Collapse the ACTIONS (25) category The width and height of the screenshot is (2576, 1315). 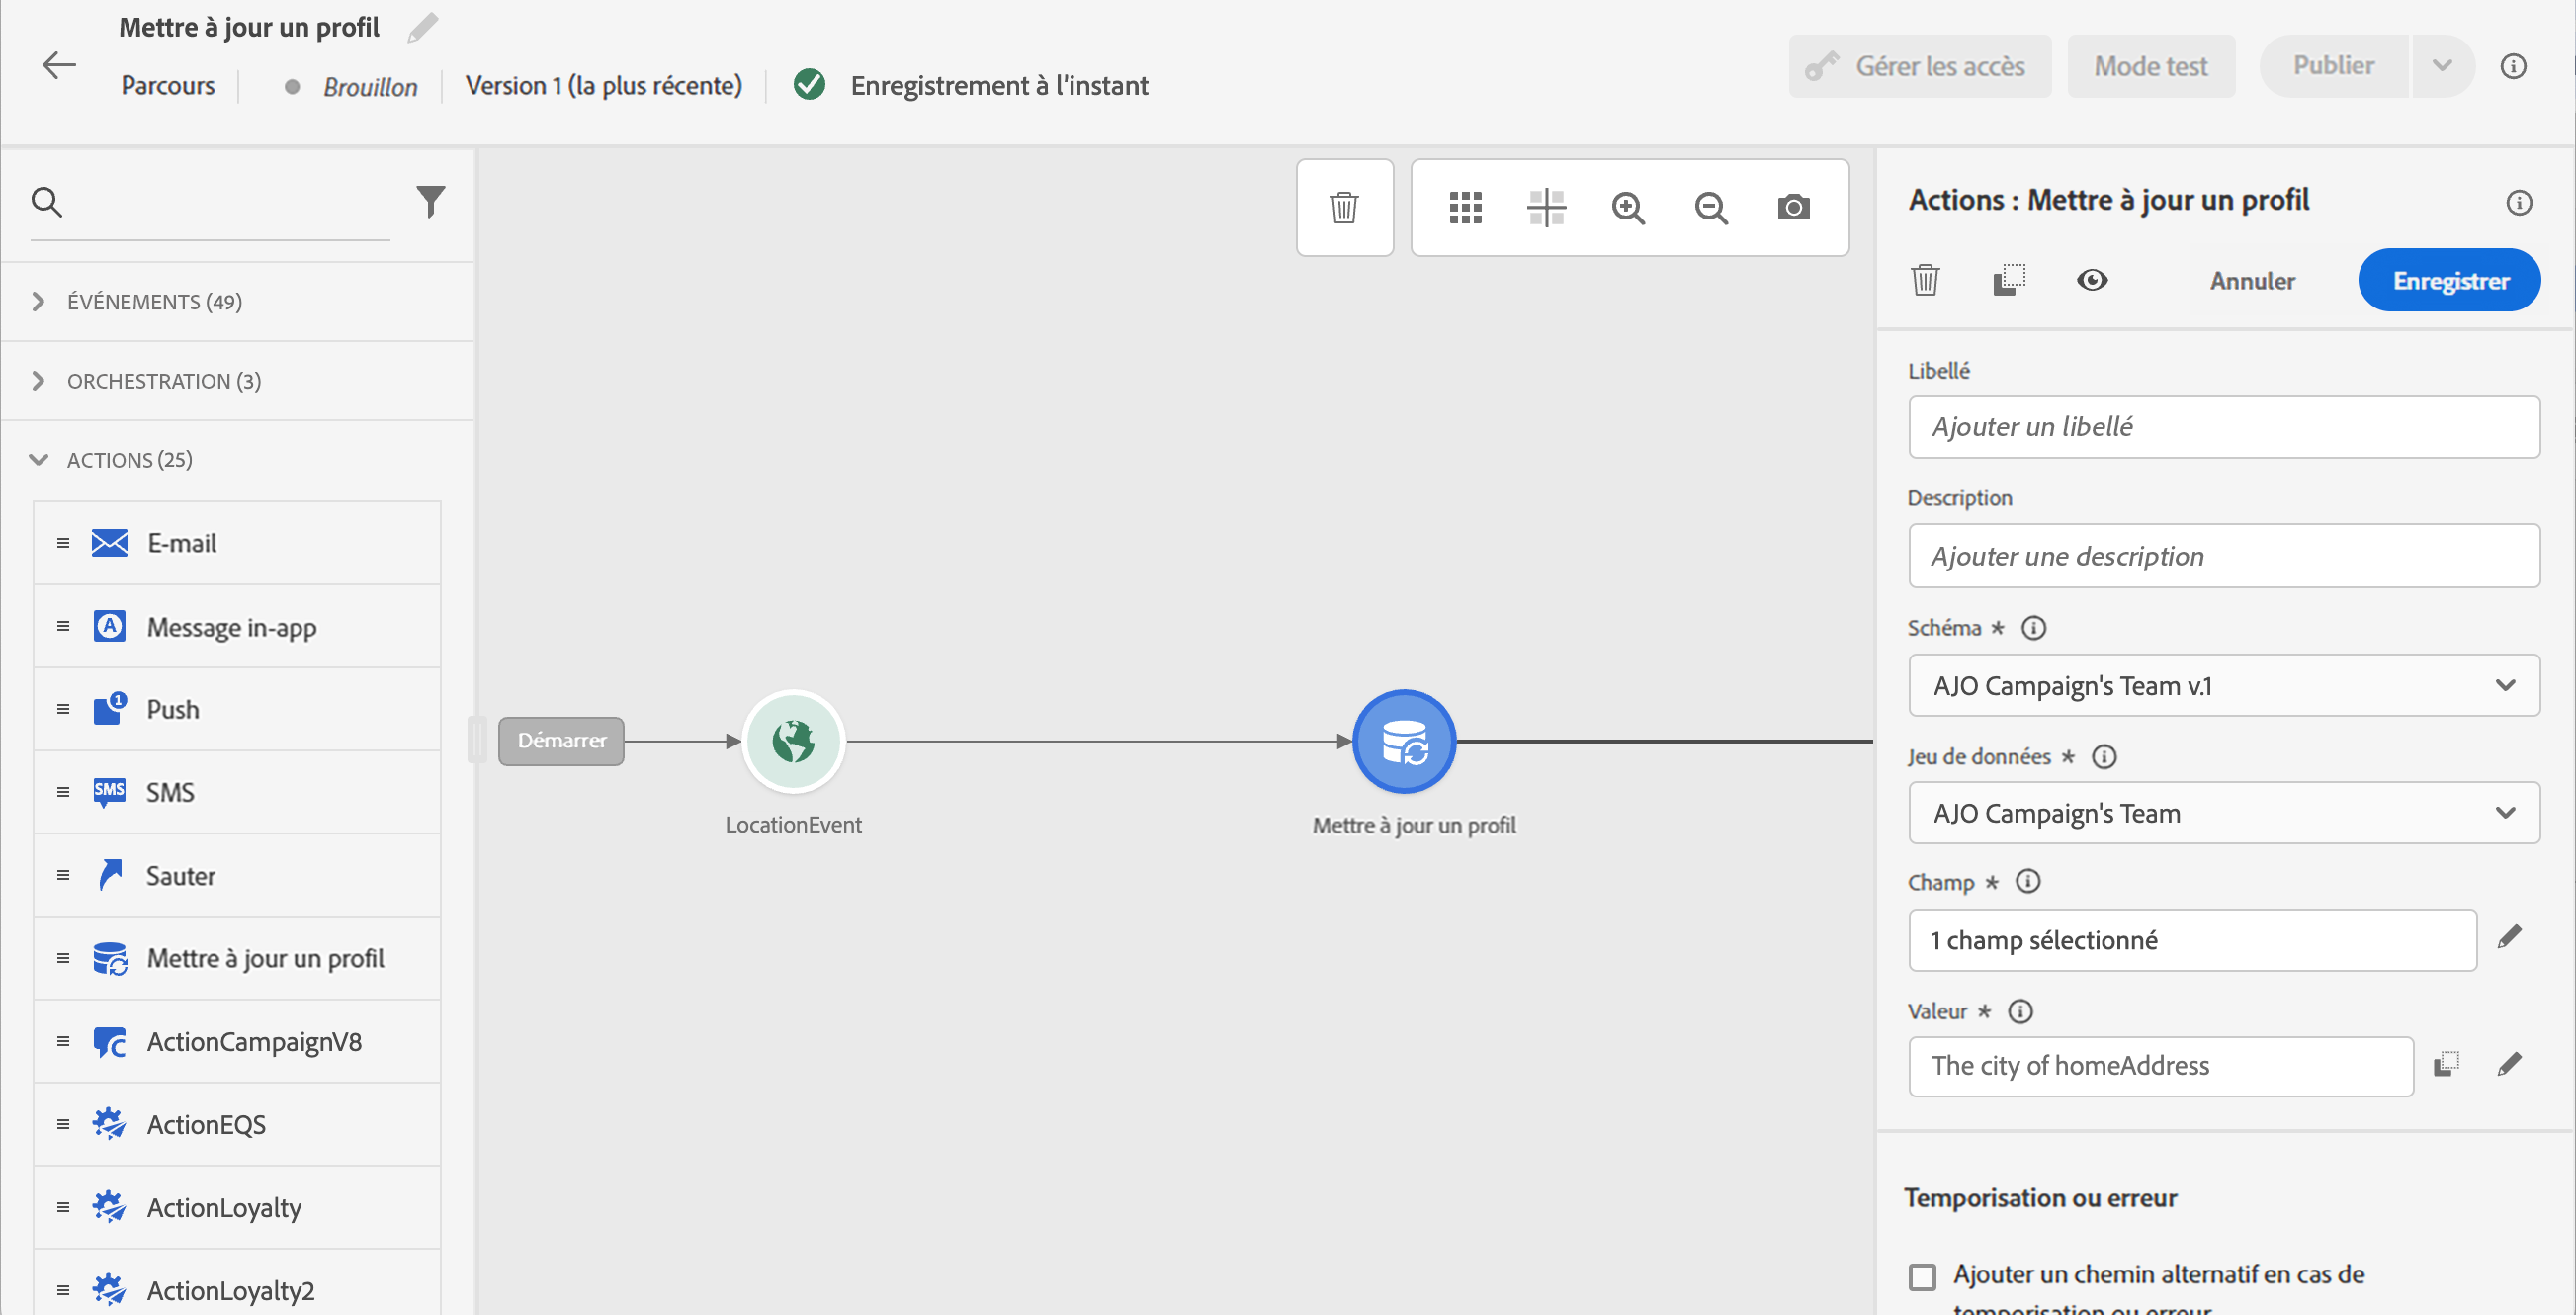[38, 459]
